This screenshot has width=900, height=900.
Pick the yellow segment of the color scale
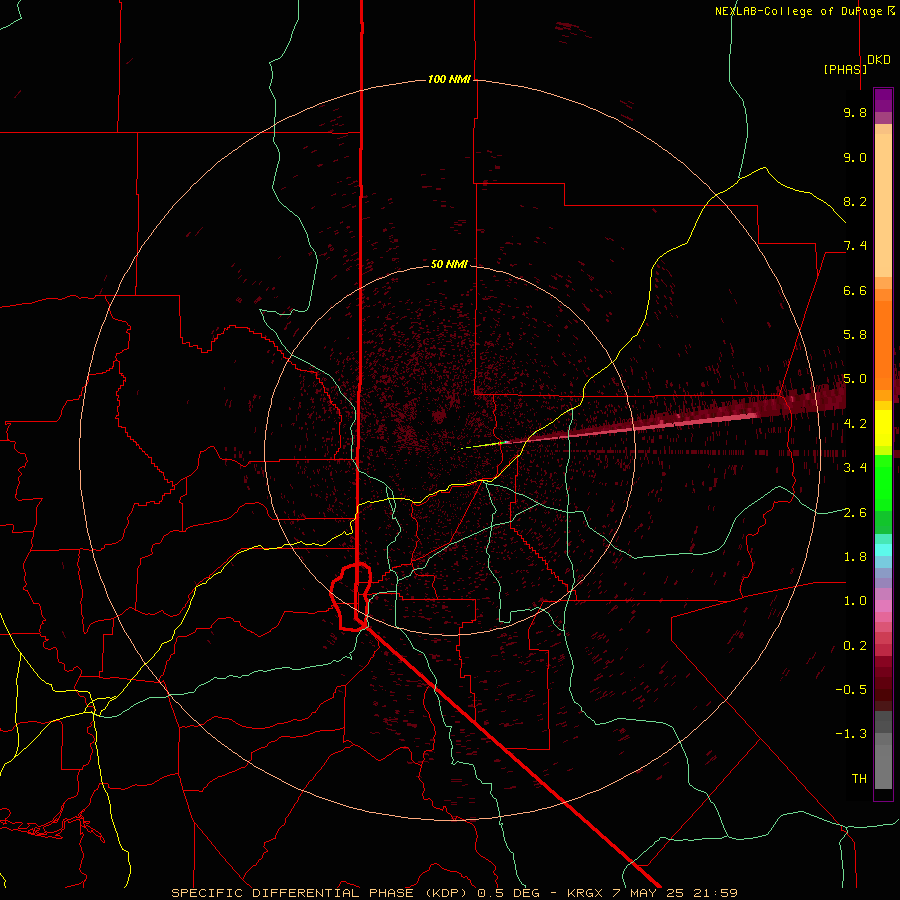(883, 428)
